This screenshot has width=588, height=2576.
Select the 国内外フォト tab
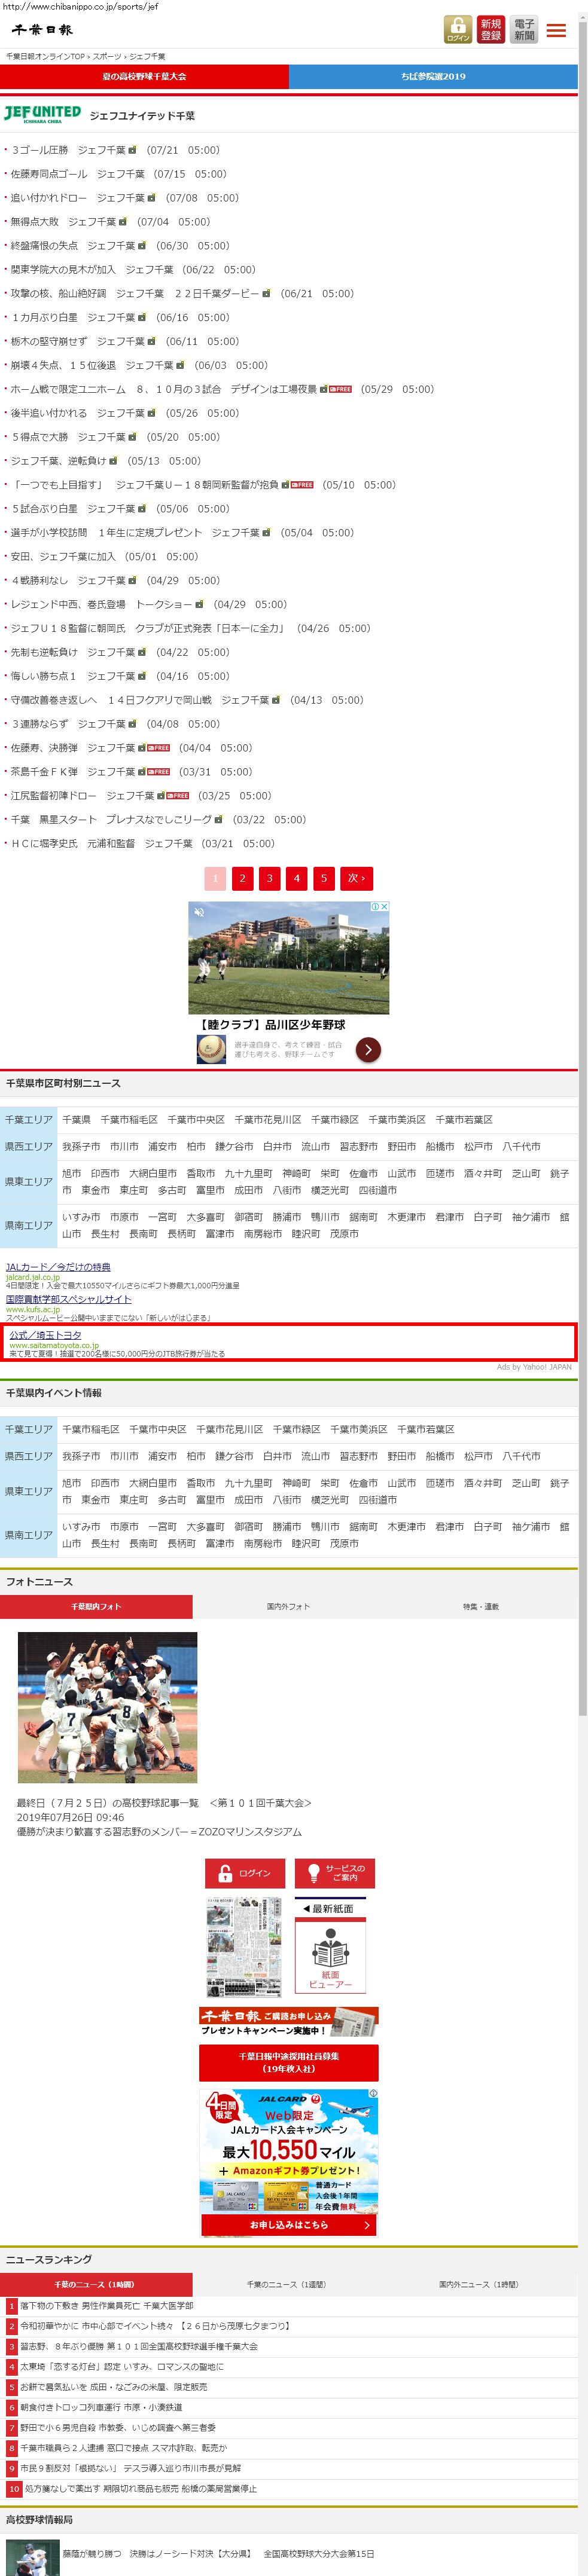pyautogui.click(x=288, y=1606)
